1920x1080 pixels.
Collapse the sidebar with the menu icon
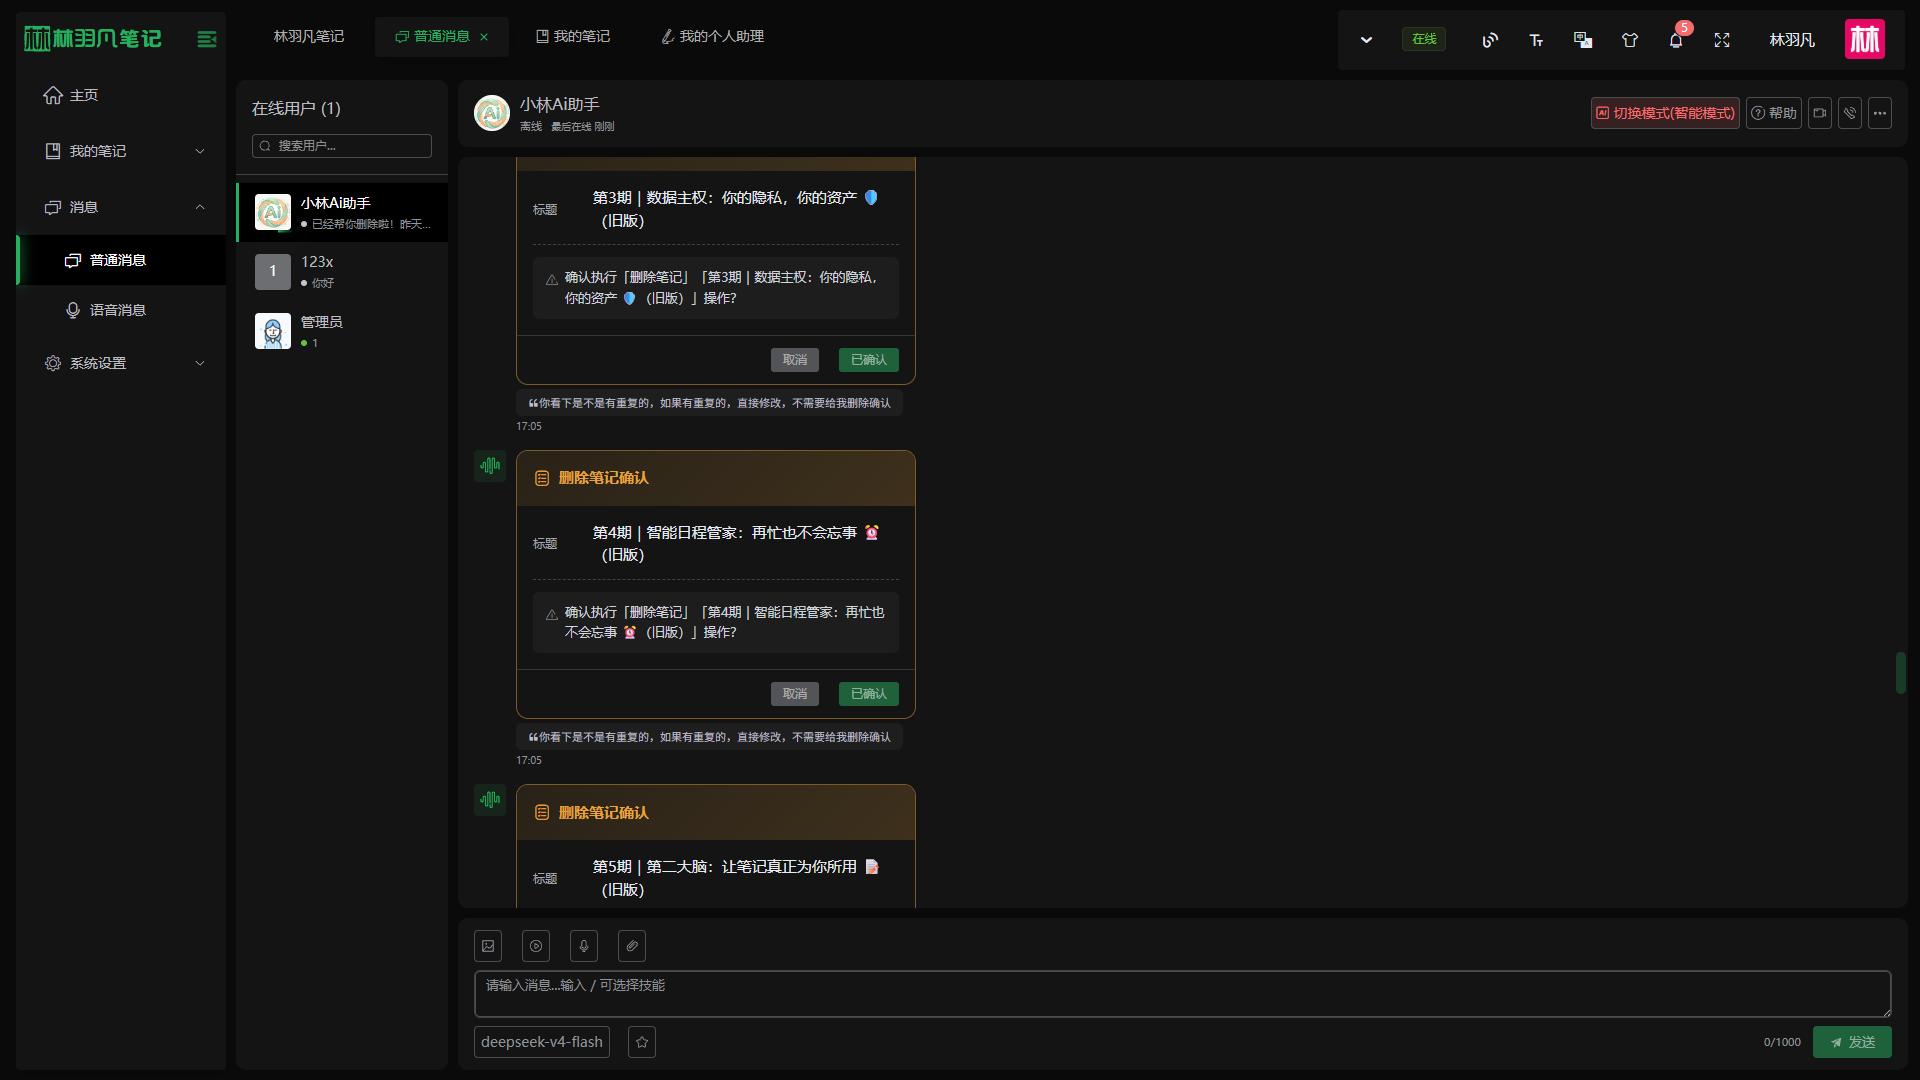click(207, 39)
